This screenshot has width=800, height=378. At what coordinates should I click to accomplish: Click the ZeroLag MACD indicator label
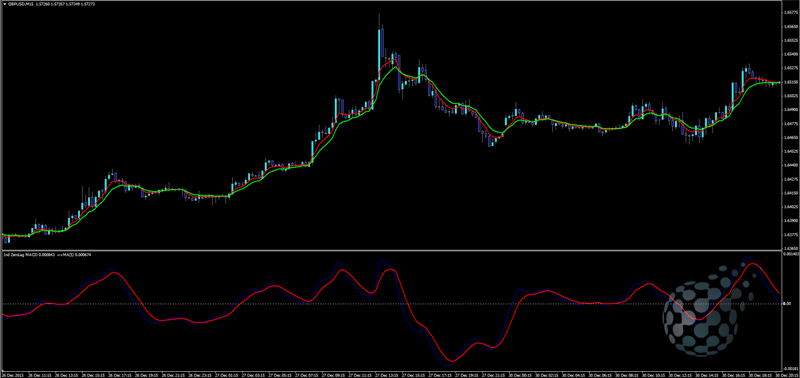coord(20,254)
